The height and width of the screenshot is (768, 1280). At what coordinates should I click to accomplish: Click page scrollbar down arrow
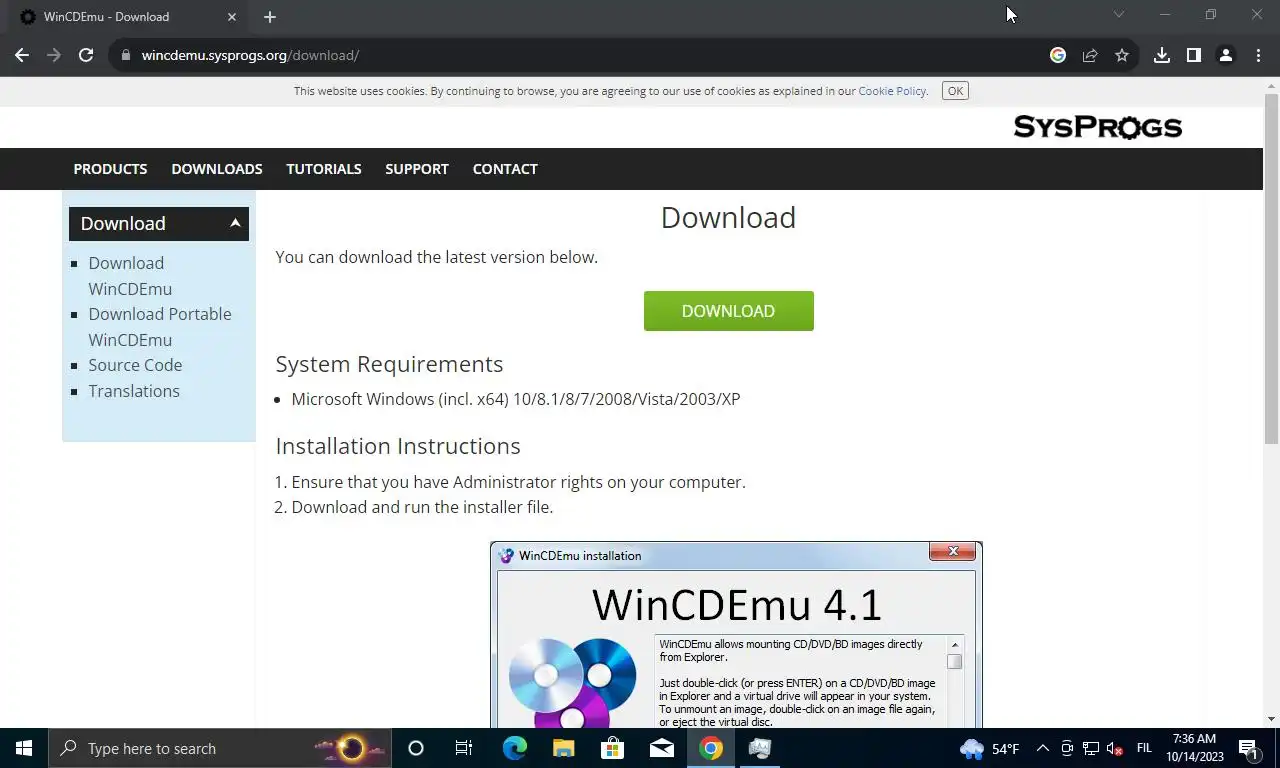coord(1271,719)
